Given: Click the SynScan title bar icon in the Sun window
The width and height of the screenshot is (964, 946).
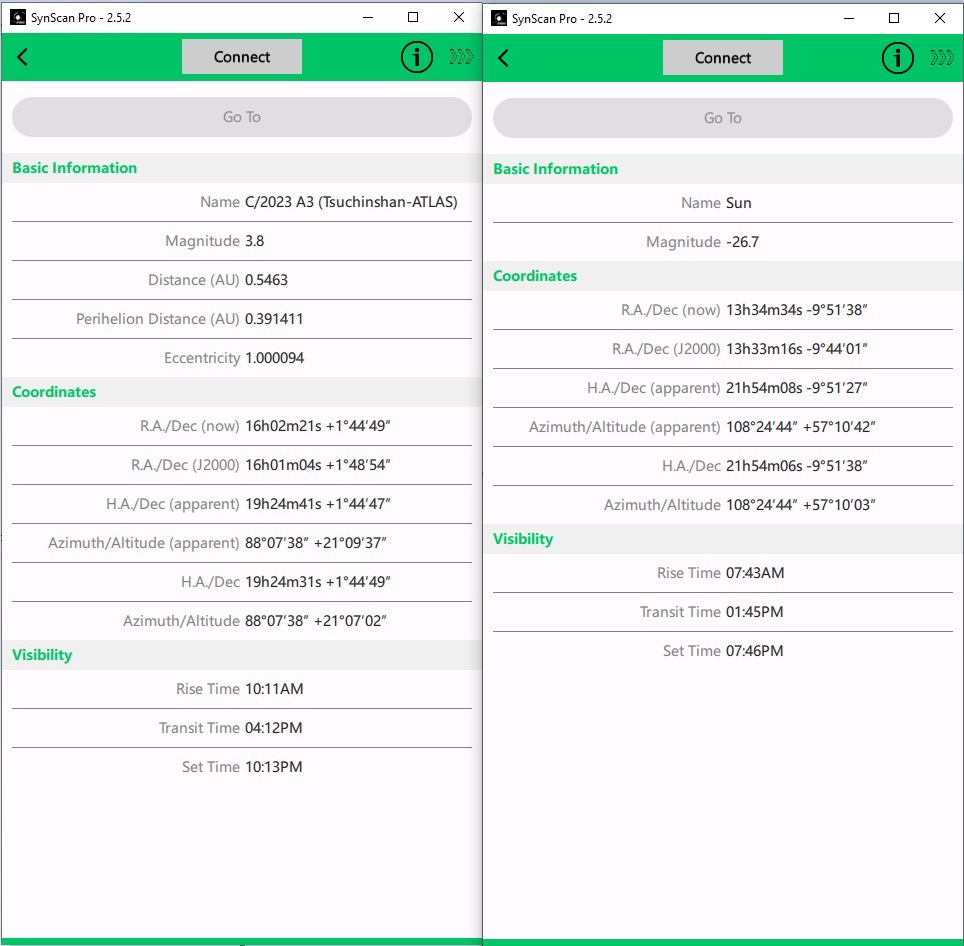Looking at the screenshot, I should coord(499,18).
